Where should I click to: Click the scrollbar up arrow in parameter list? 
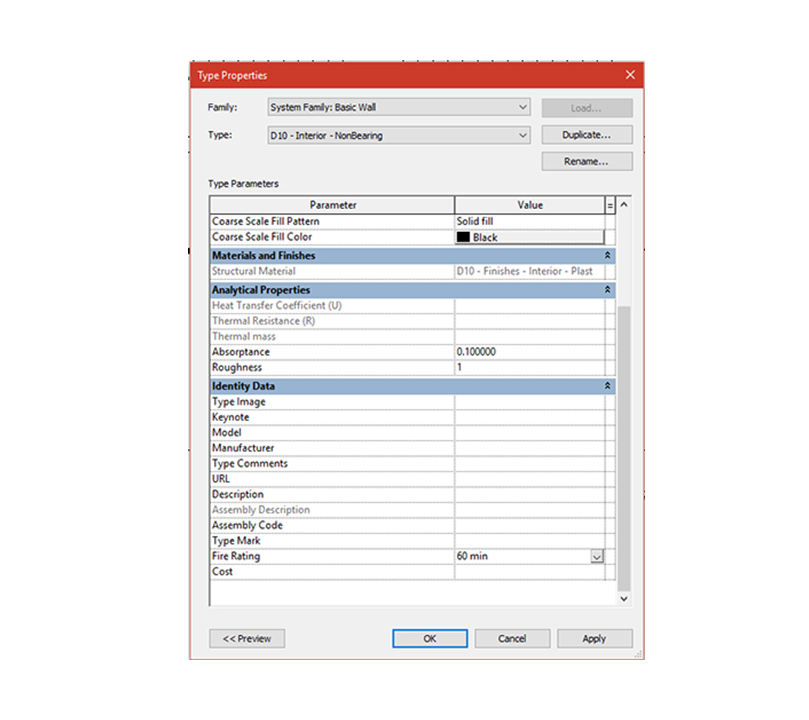[625, 205]
